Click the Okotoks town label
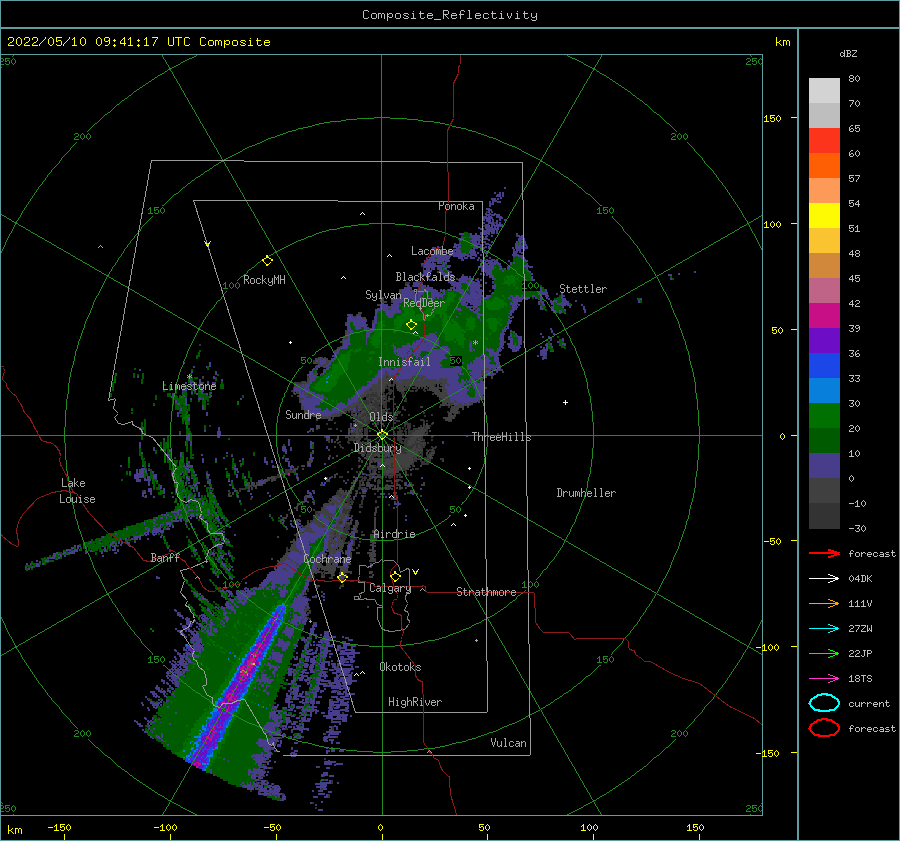The image size is (900, 841). 400,667
